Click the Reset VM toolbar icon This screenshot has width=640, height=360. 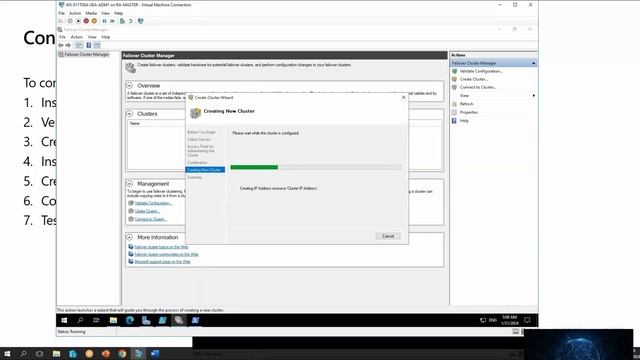tap(112, 21)
